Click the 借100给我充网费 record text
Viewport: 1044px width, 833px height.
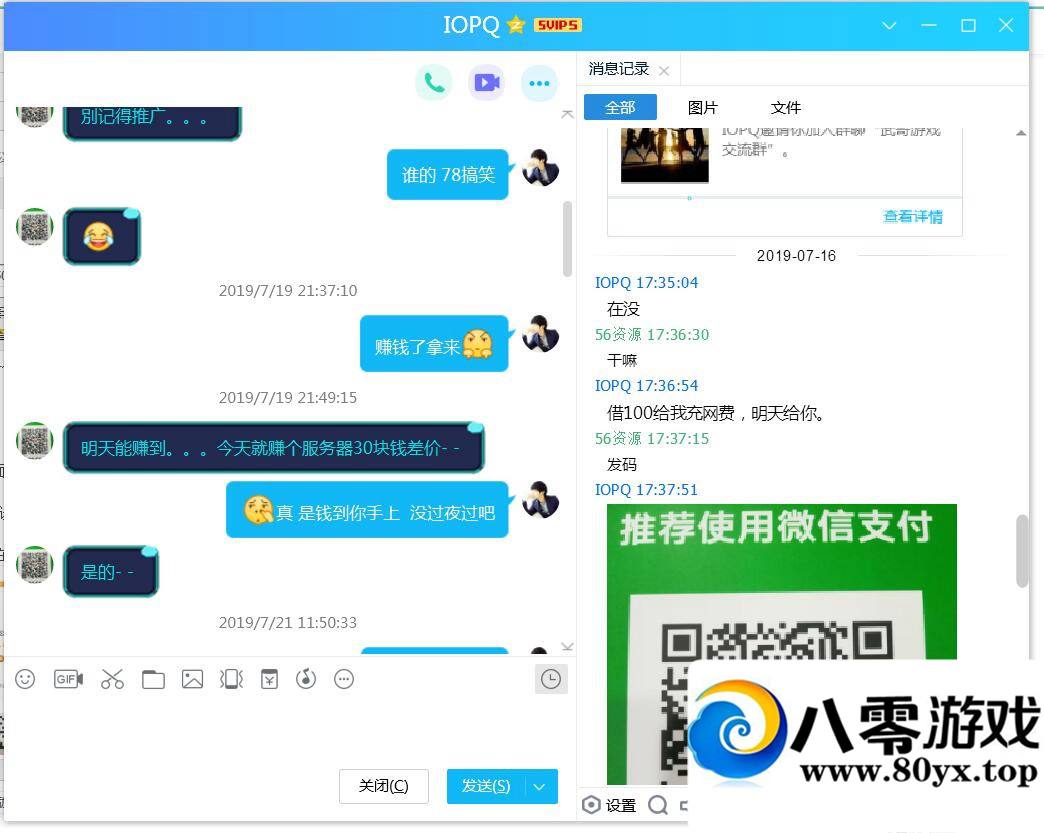[x=716, y=413]
